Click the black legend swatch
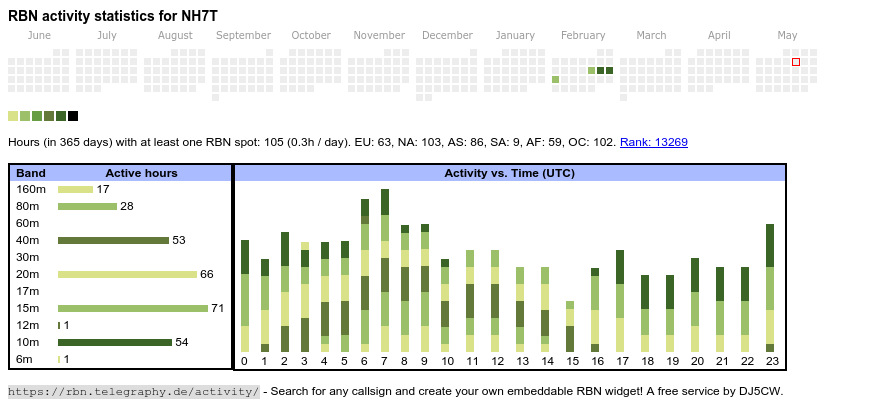Image resolution: width=870 pixels, height=407 pixels. (73, 116)
